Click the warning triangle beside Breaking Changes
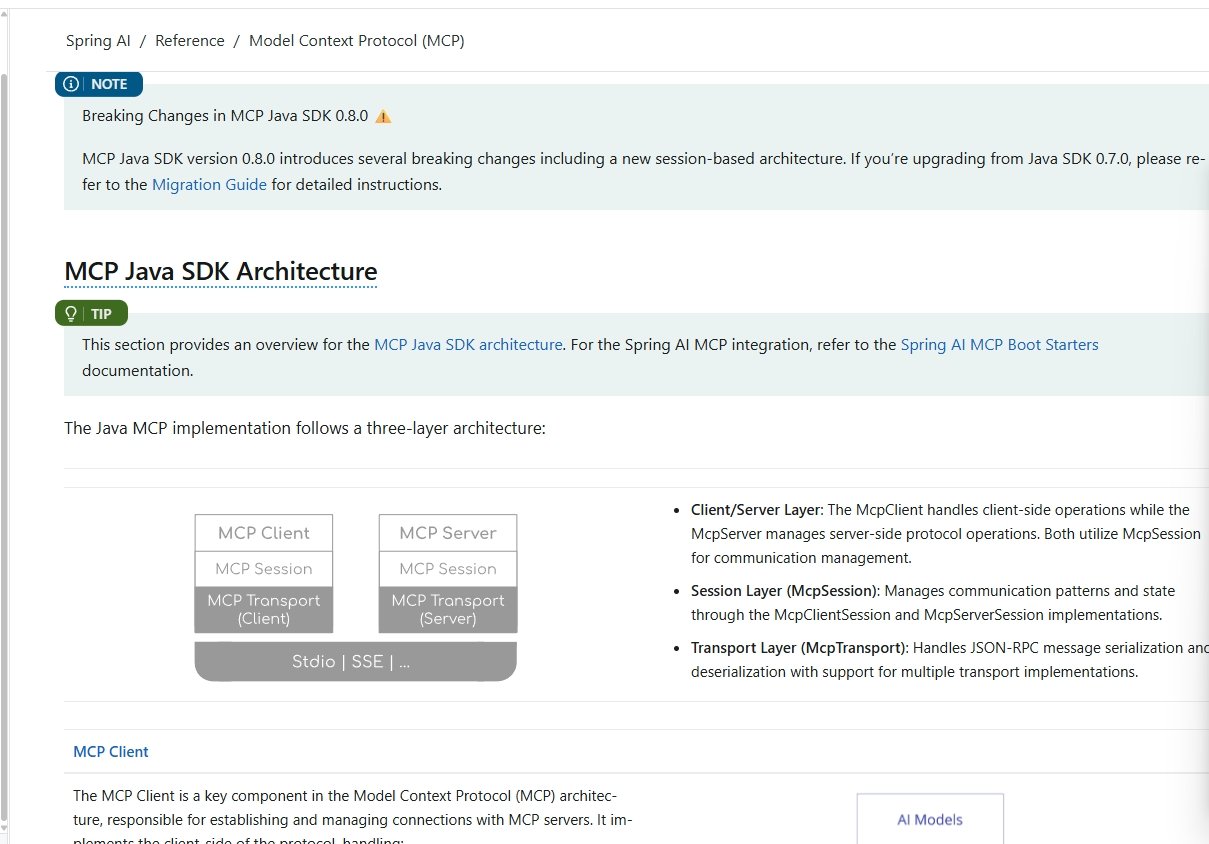1209x844 pixels. coord(383,116)
